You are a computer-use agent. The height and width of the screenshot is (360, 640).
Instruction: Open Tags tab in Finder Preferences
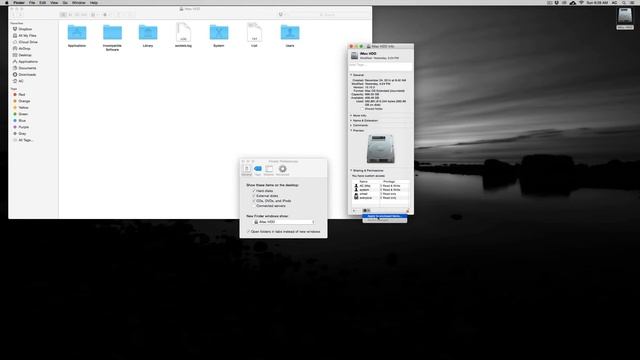258,170
